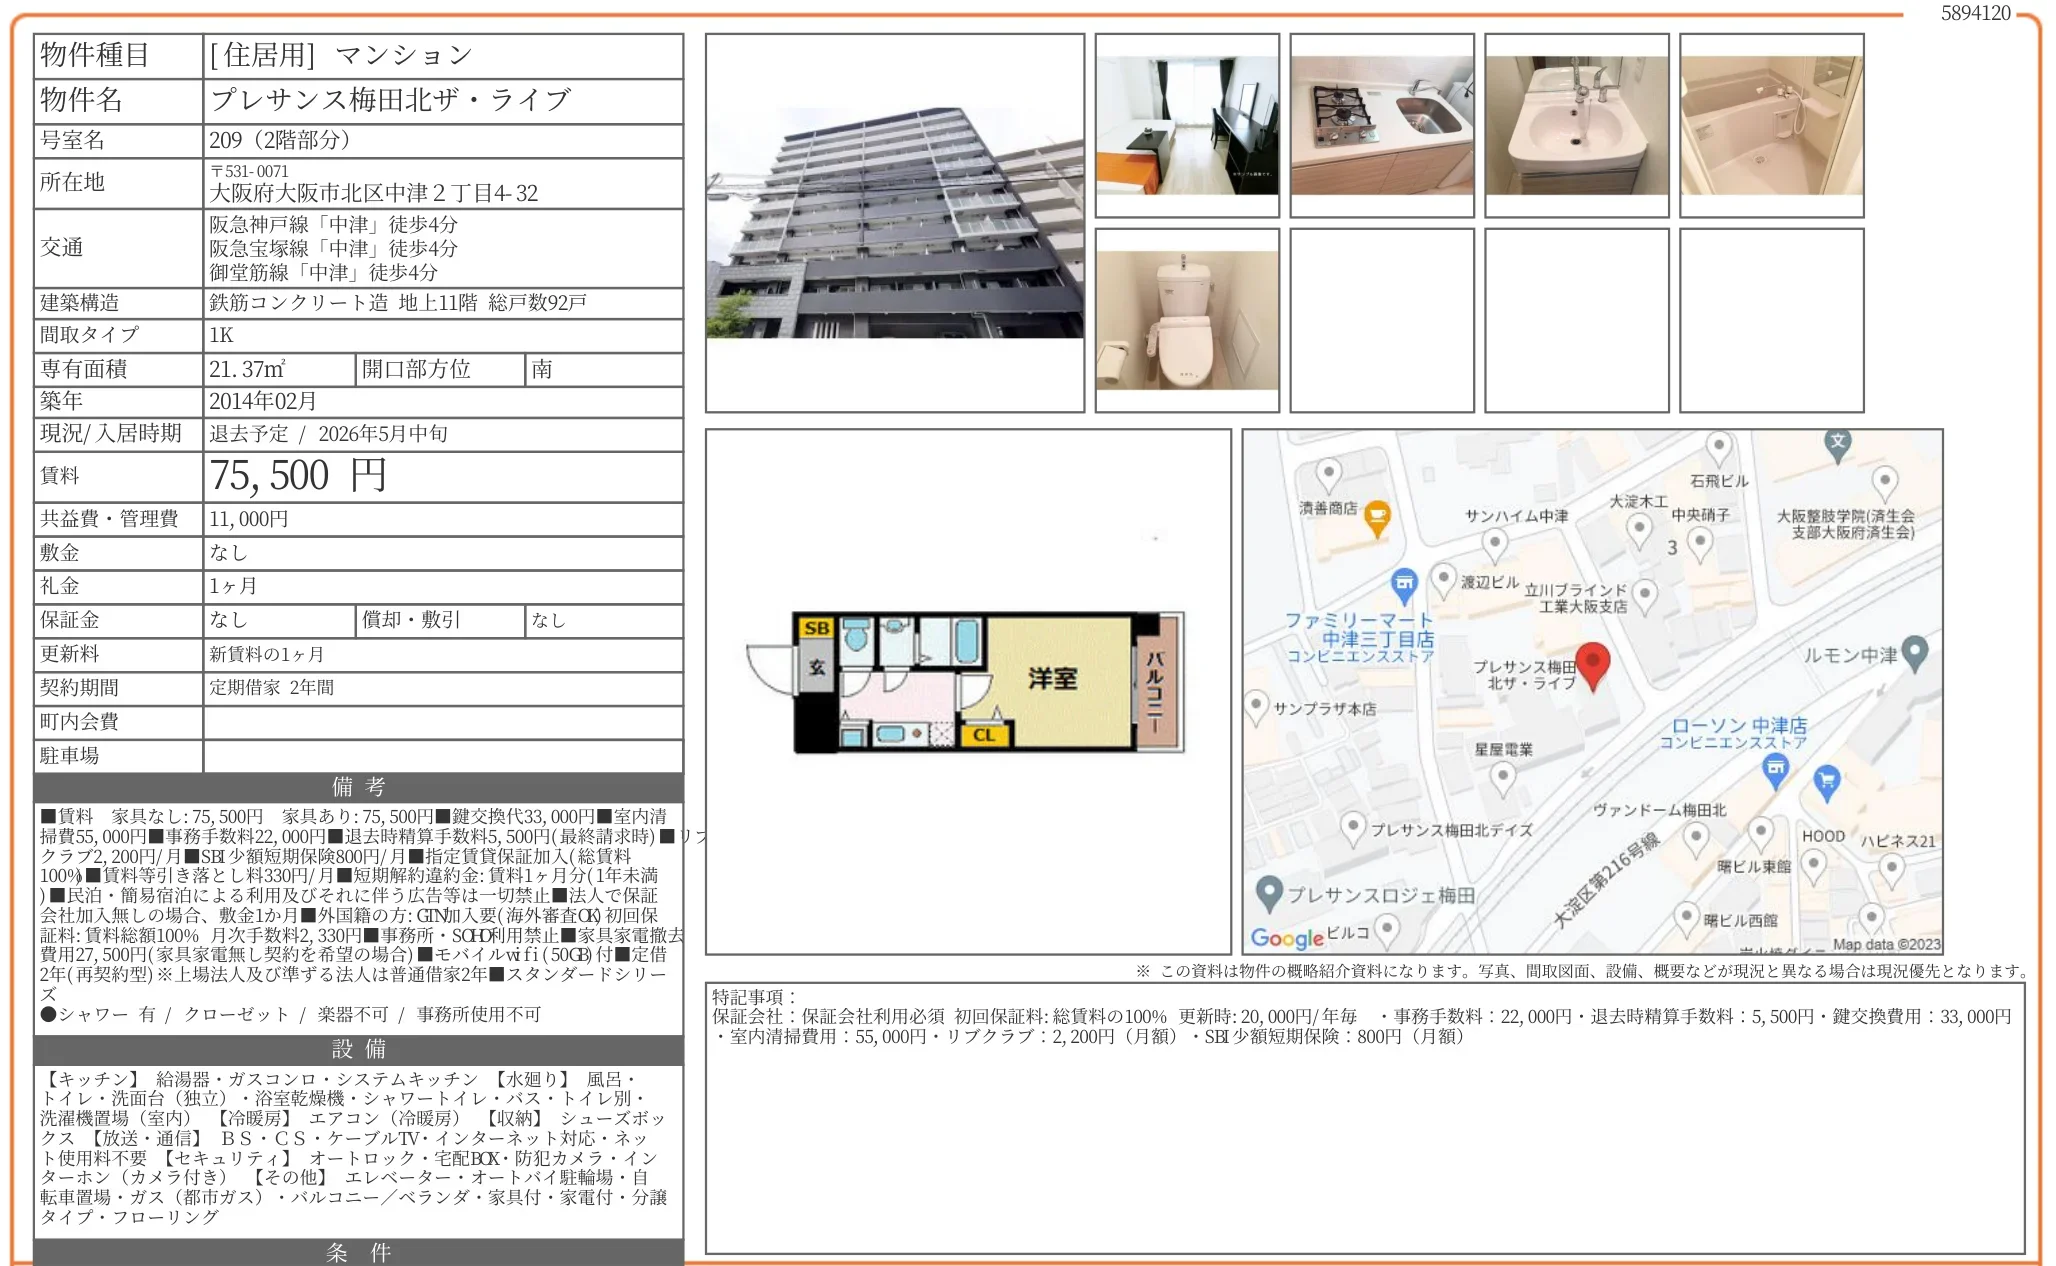Click the FamilyMart convenience store map icon
The image size is (2056, 1266).
(x=1404, y=584)
